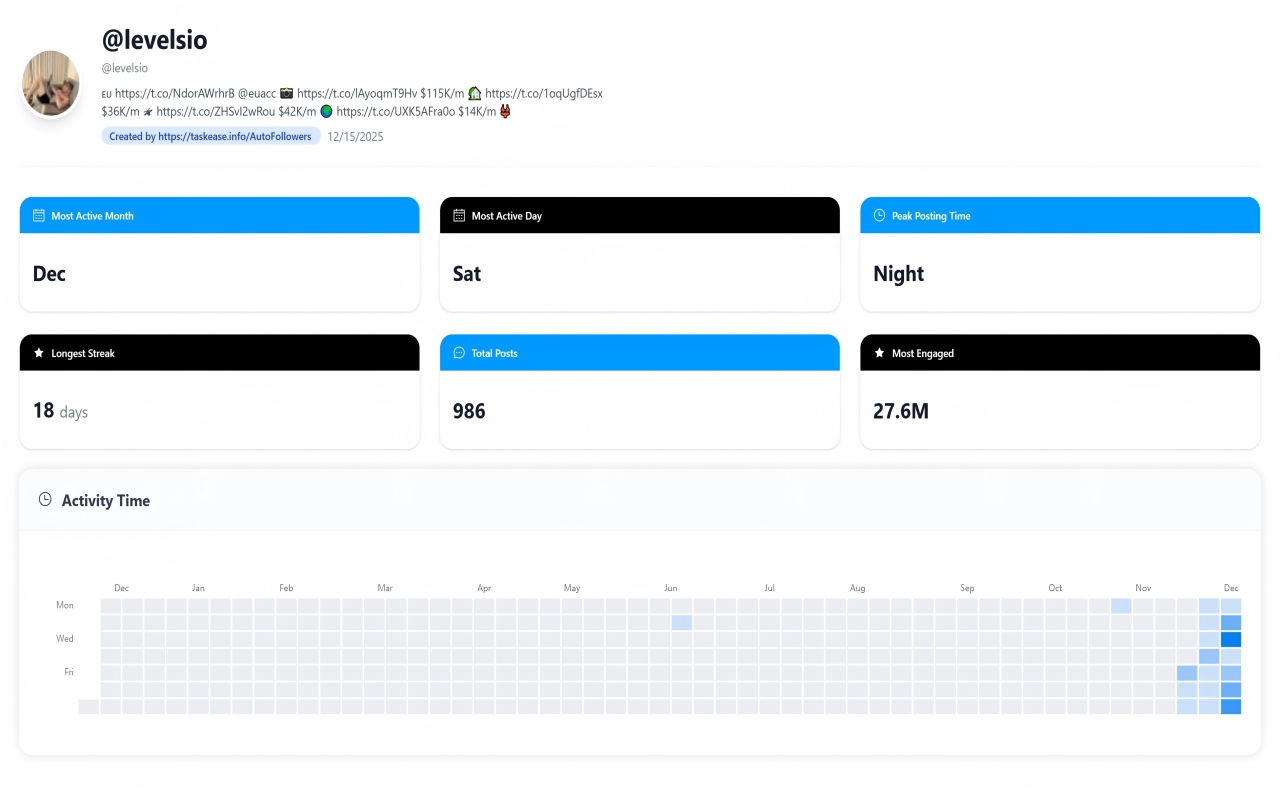
Task: Click the globe emoji in the bio
Action: [x=326, y=112]
